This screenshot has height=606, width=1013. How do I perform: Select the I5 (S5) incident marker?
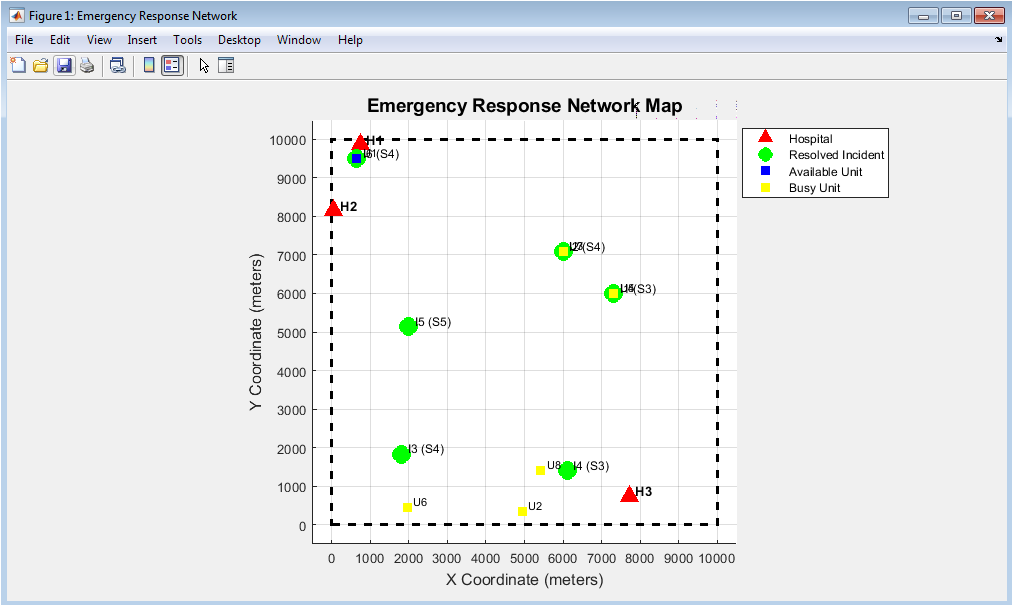408,326
